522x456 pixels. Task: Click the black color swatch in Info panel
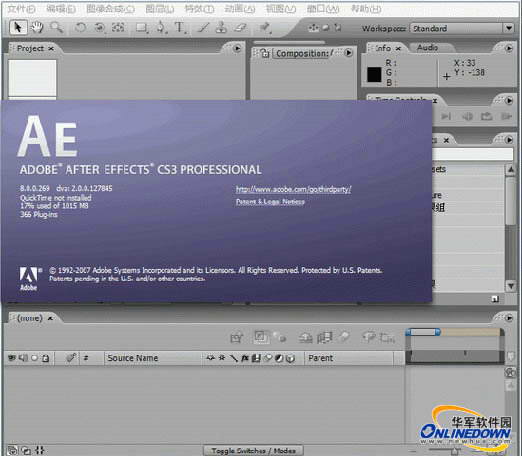click(374, 74)
